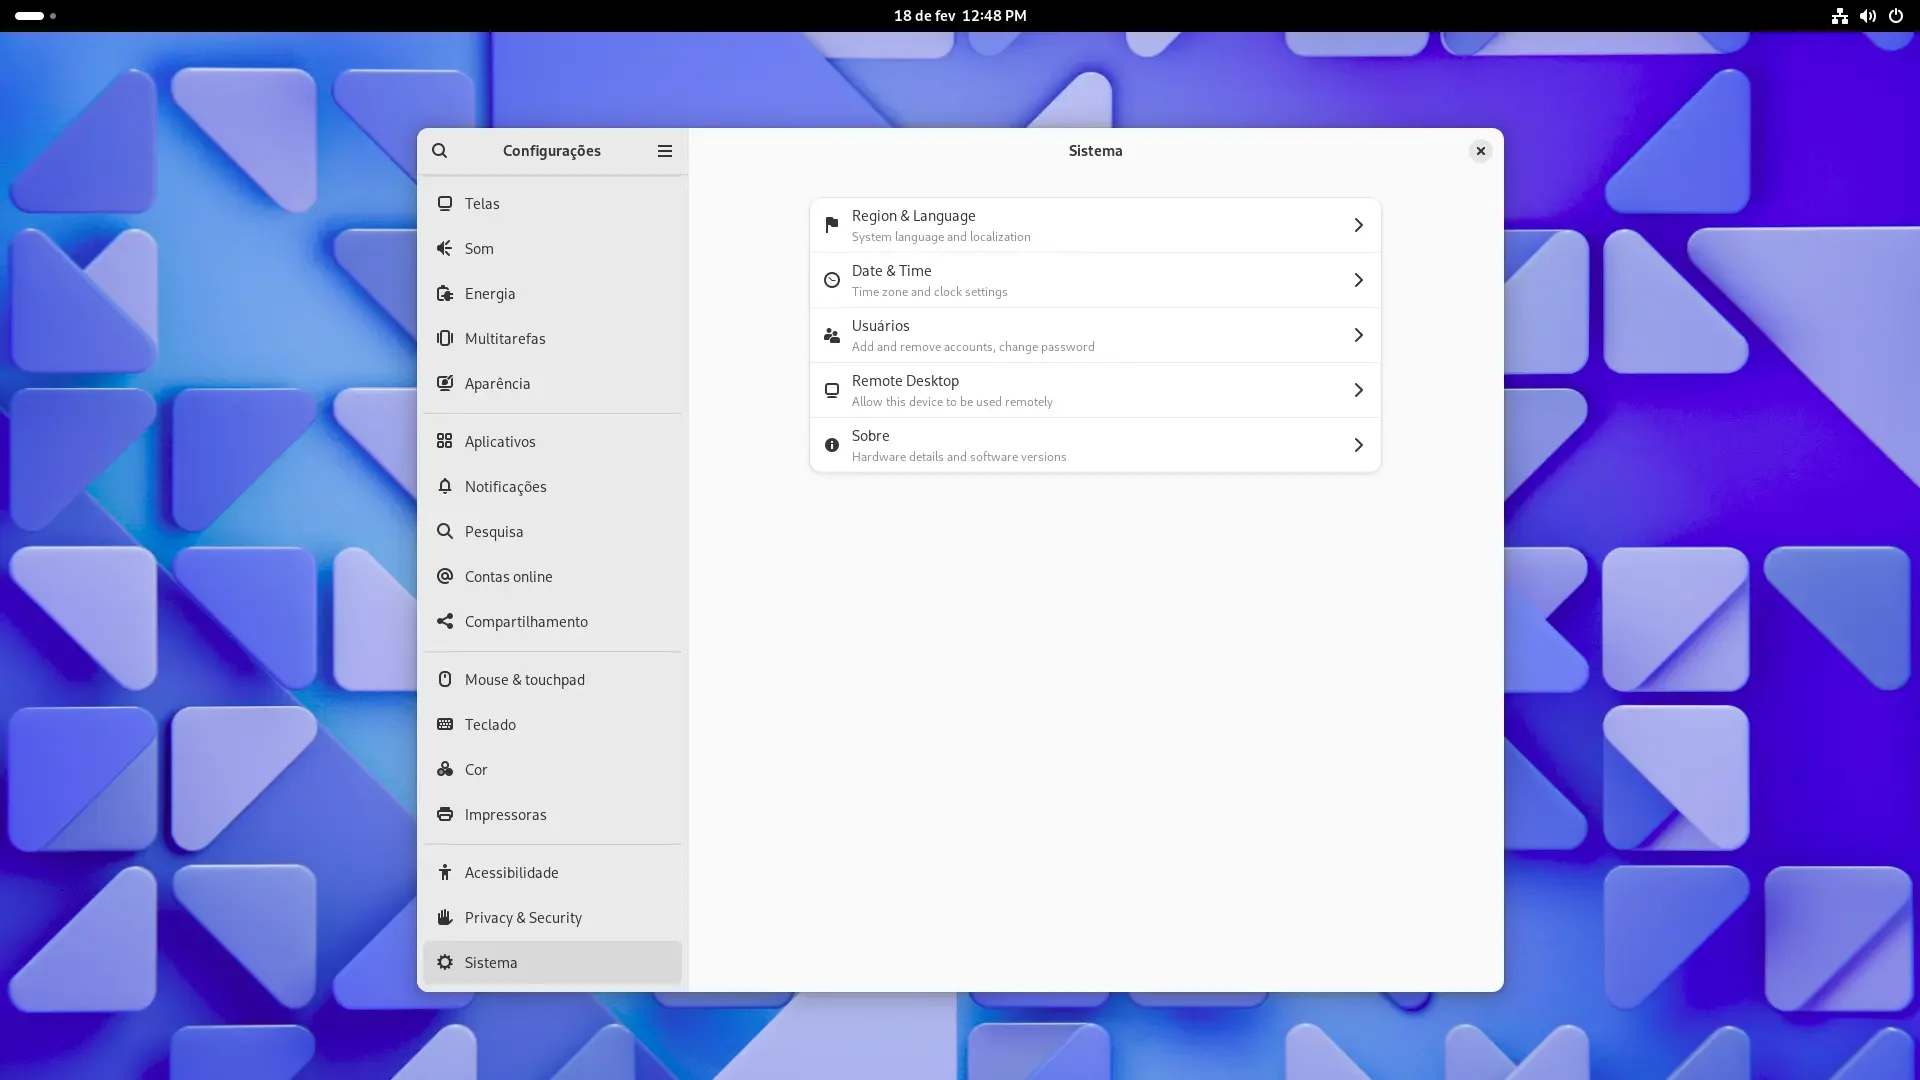Viewport: 1920px width, 1080px height.
Task: Go to Notificações label in sidebar
Action: (x=505, y=487)
